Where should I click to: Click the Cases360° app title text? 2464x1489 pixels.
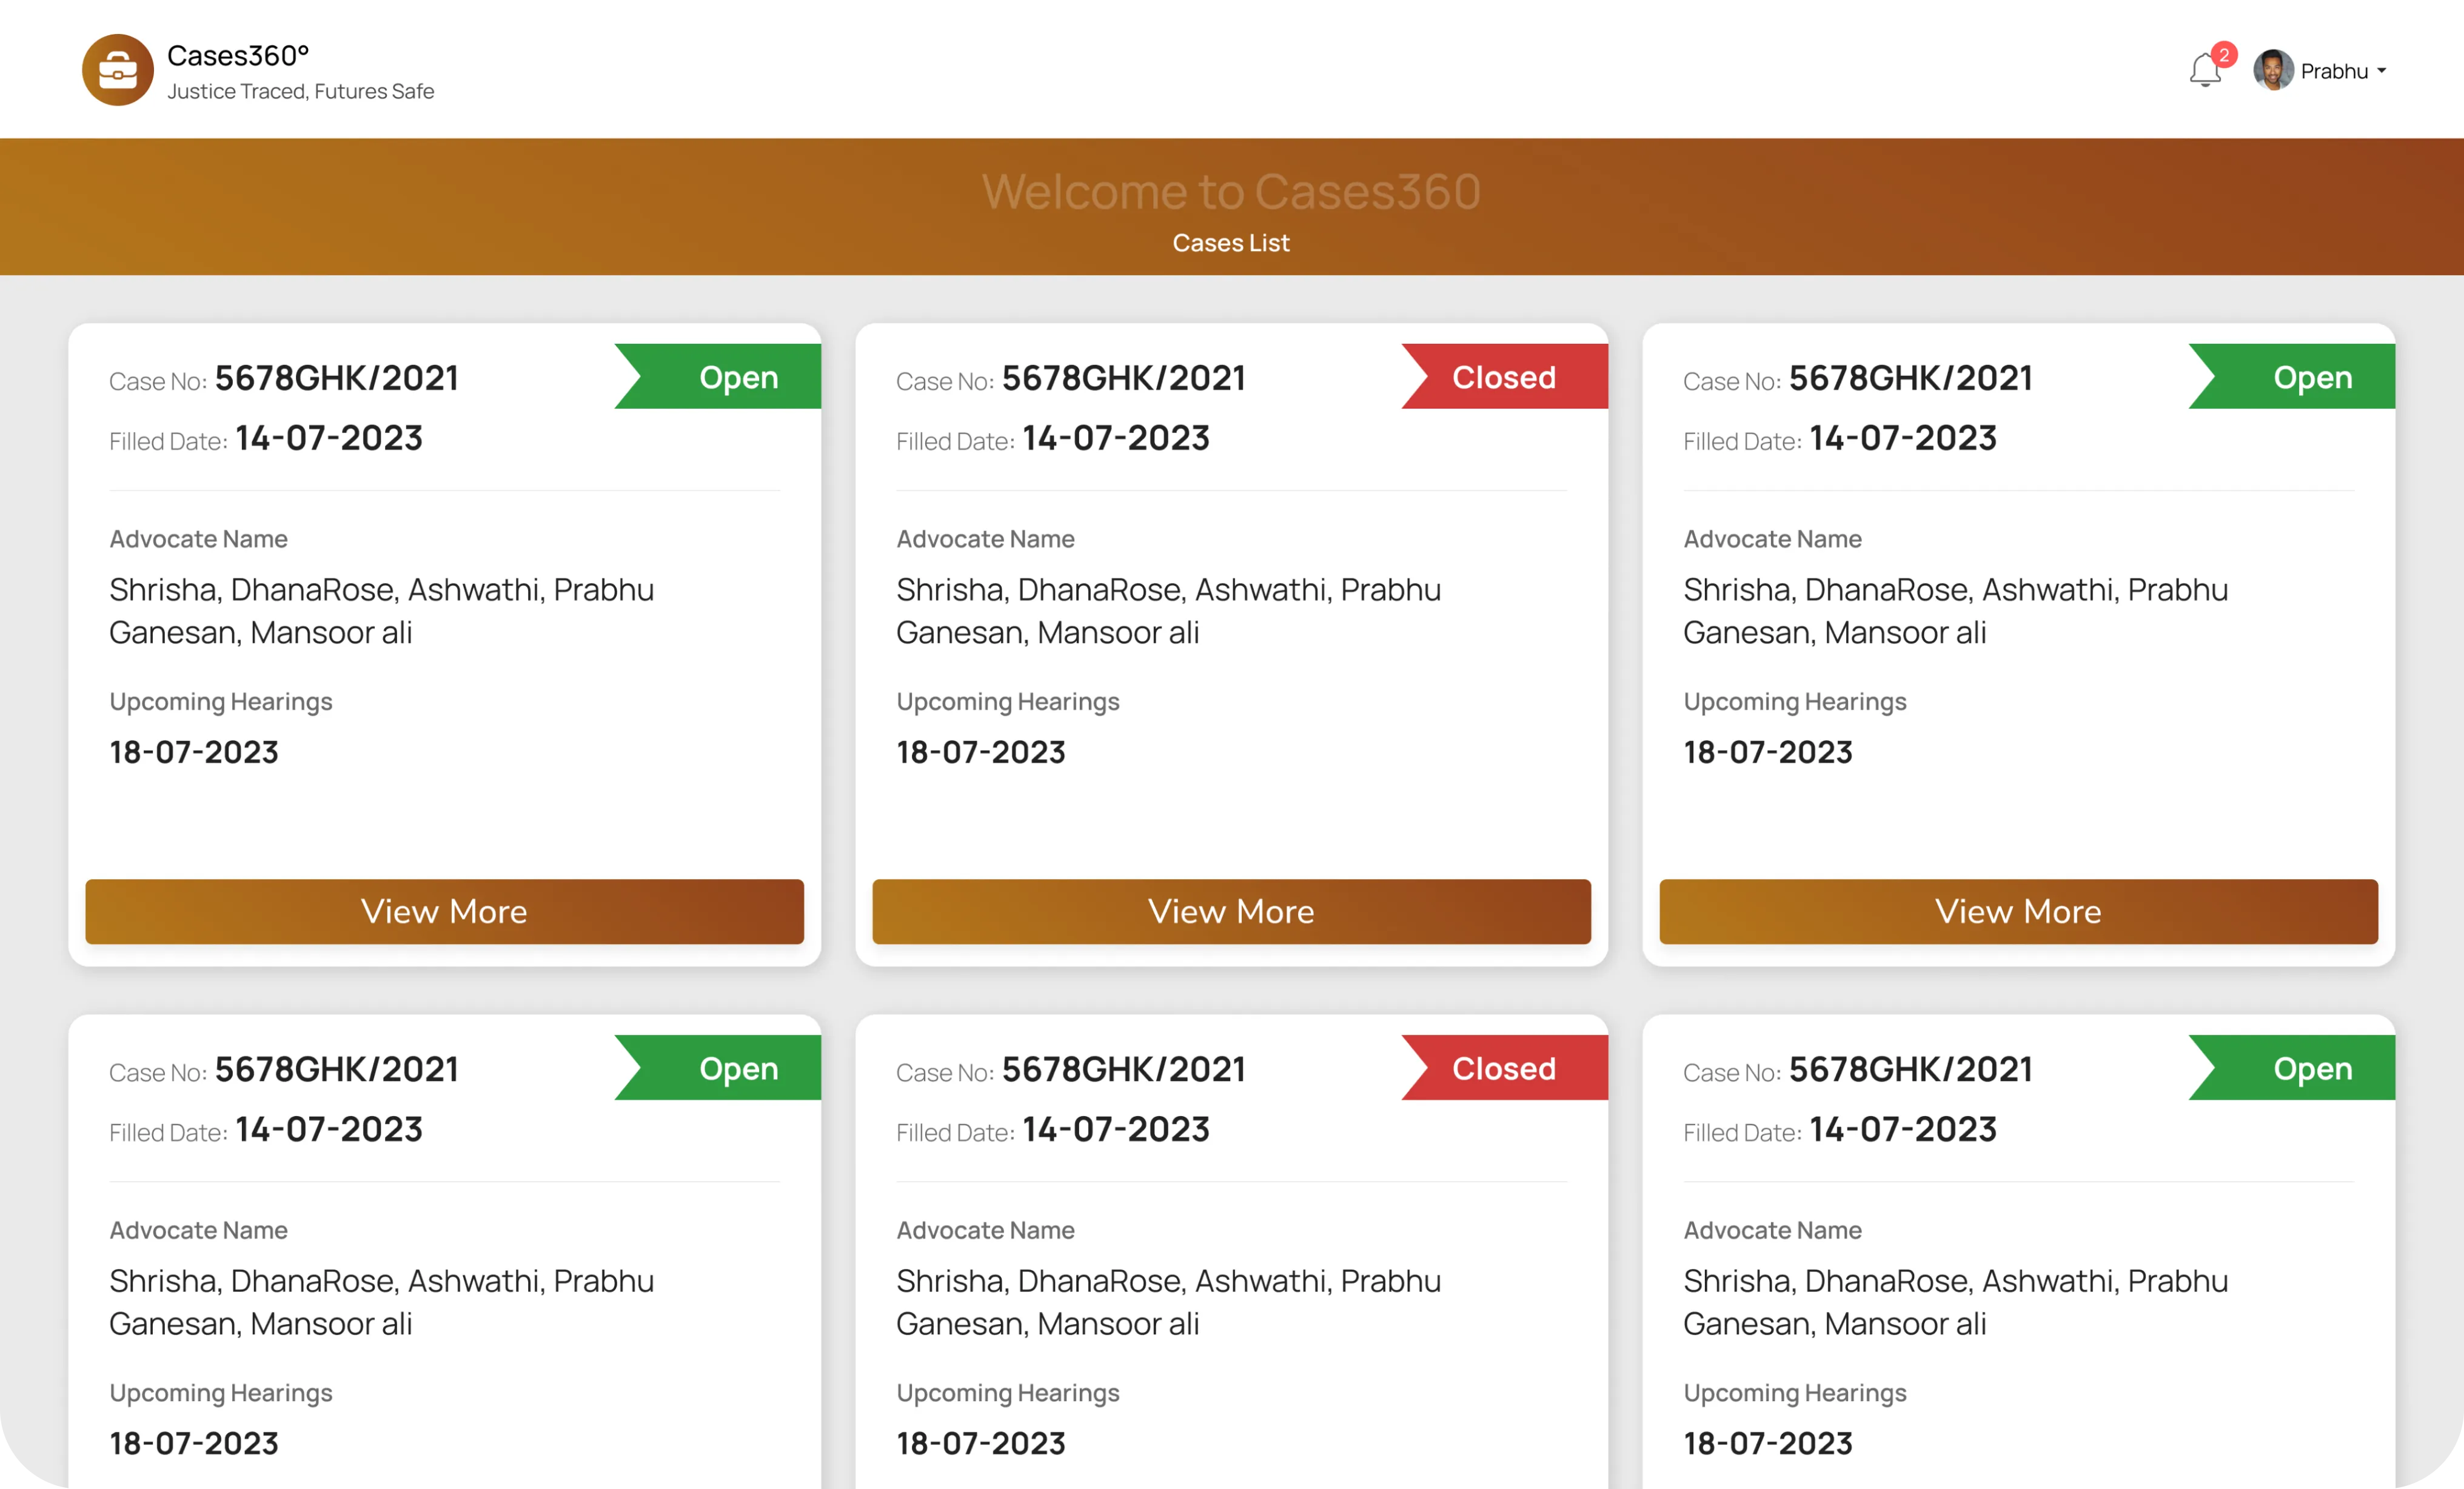238,56
